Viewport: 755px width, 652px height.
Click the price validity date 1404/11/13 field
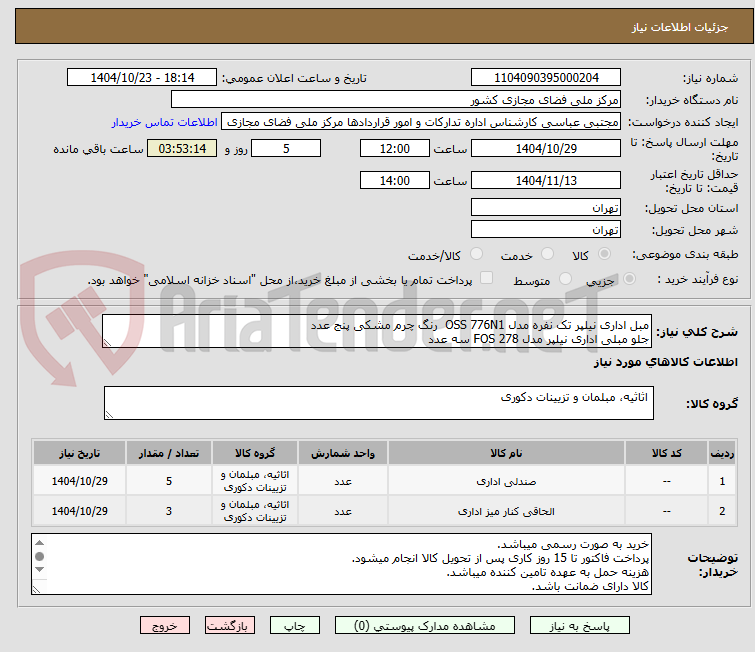coord(546,180)
